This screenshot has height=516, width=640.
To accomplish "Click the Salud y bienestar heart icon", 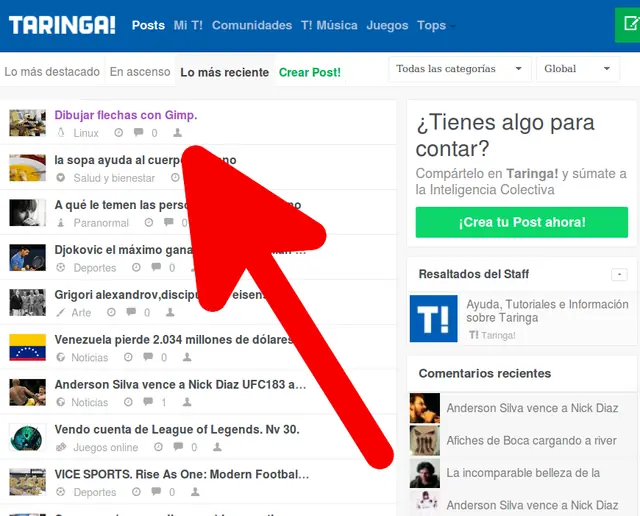I will tap(61, 178).
